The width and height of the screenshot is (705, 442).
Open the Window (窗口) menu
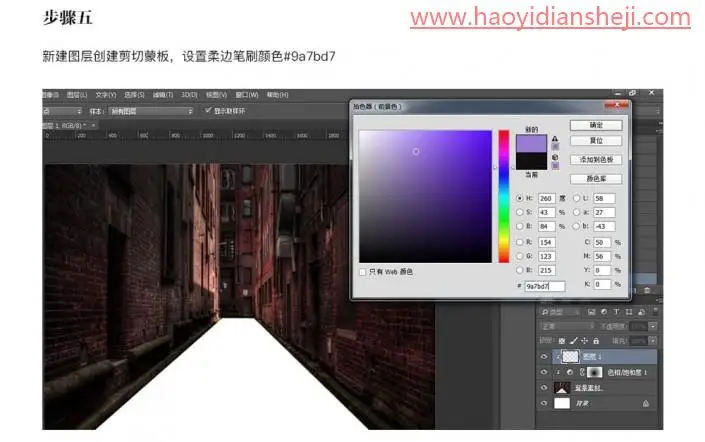[247, 95]
